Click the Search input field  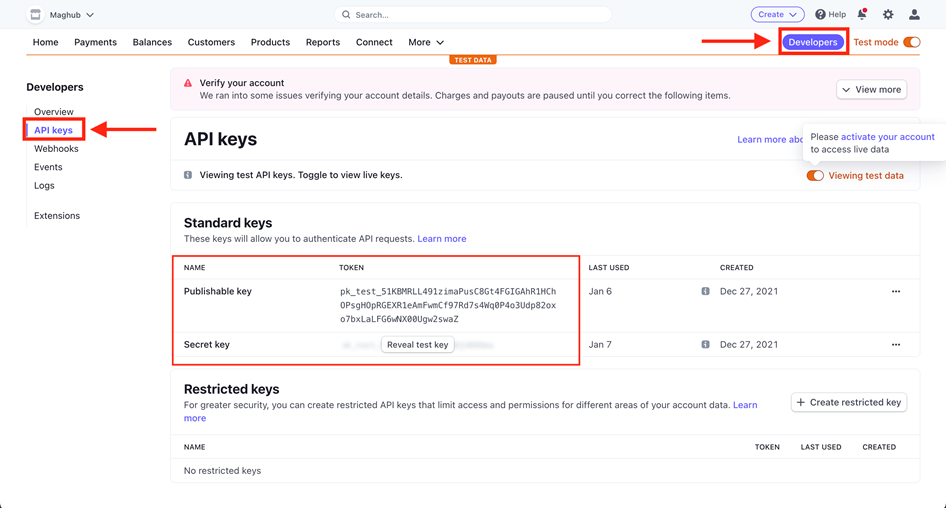473,15
